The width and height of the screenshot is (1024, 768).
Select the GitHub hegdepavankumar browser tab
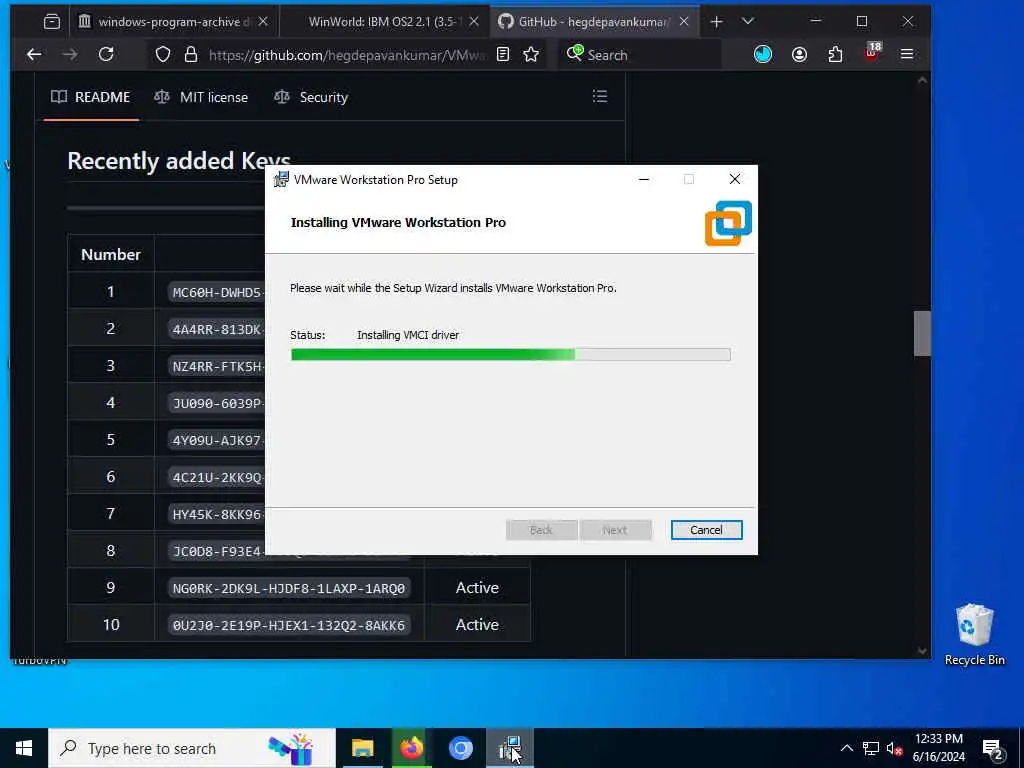tap(592, 22)
